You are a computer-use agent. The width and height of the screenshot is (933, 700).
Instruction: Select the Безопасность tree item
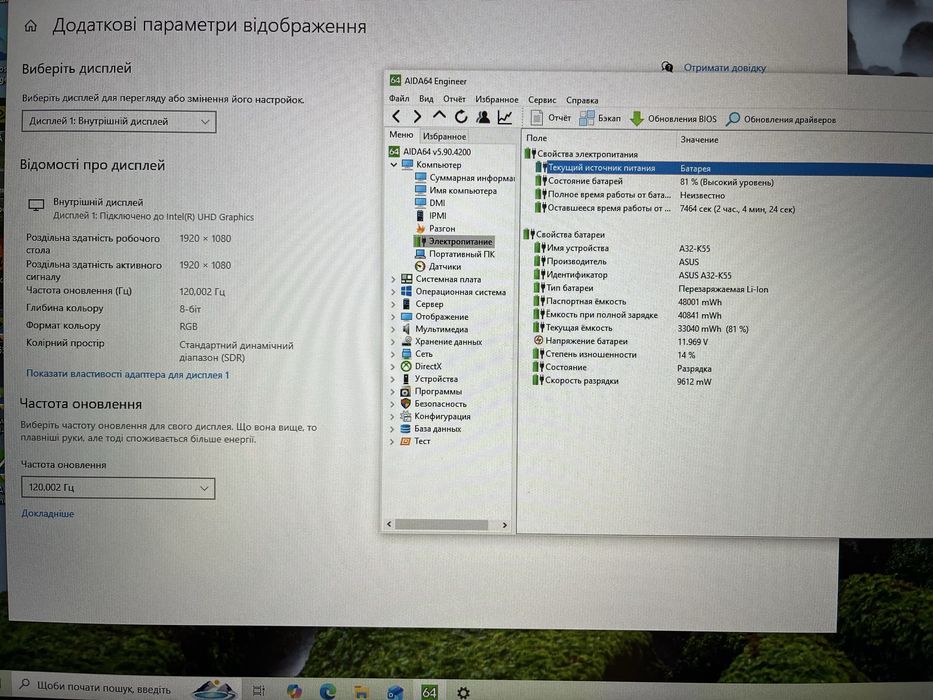tap(433, 404)
